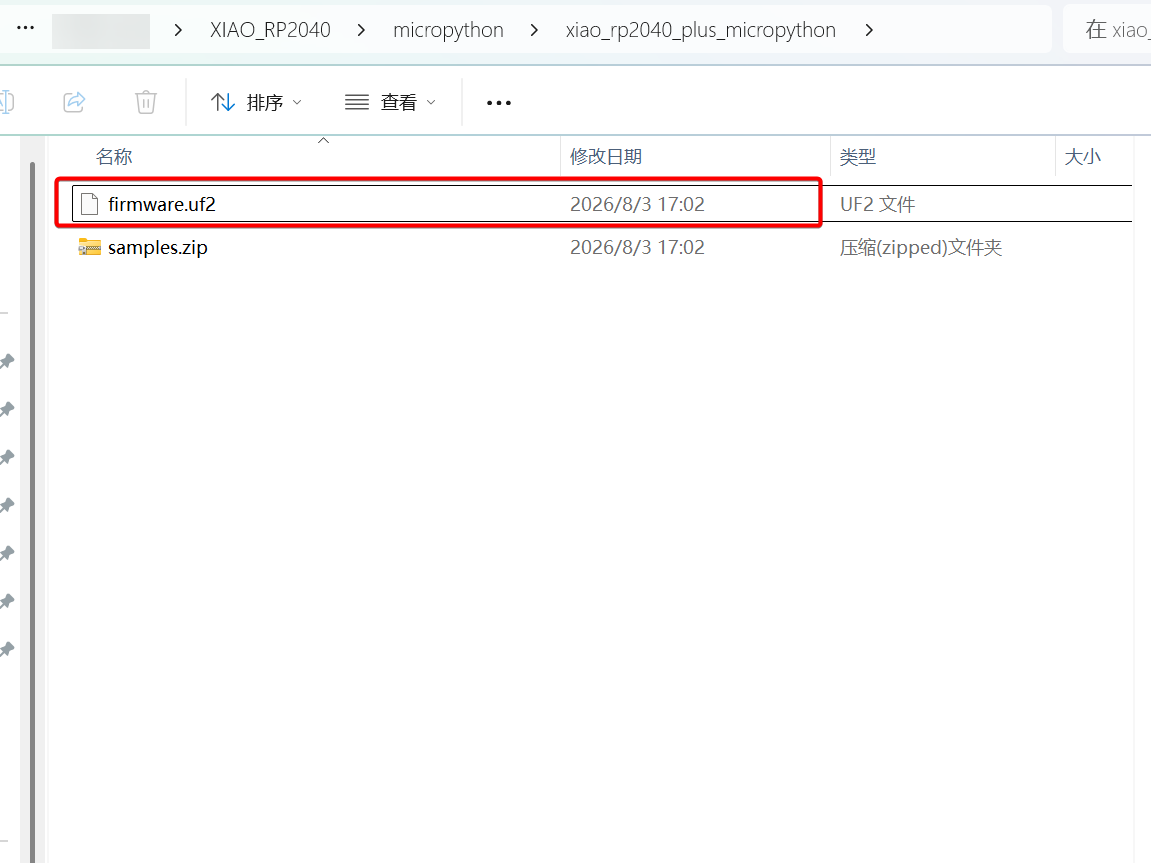
Task: Open the toolbar more options ellipsis
Action: [x=498, y=103]
